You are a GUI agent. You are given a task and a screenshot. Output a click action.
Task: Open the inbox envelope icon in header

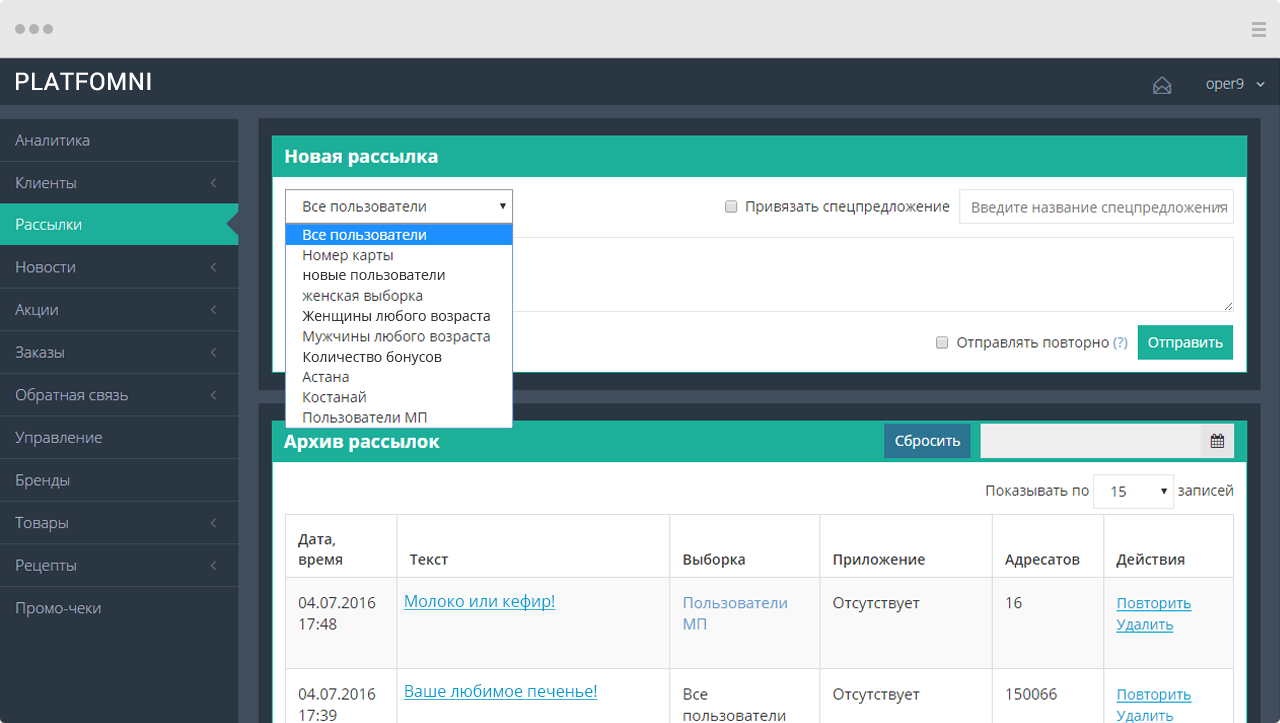(x=1161, y=85)
